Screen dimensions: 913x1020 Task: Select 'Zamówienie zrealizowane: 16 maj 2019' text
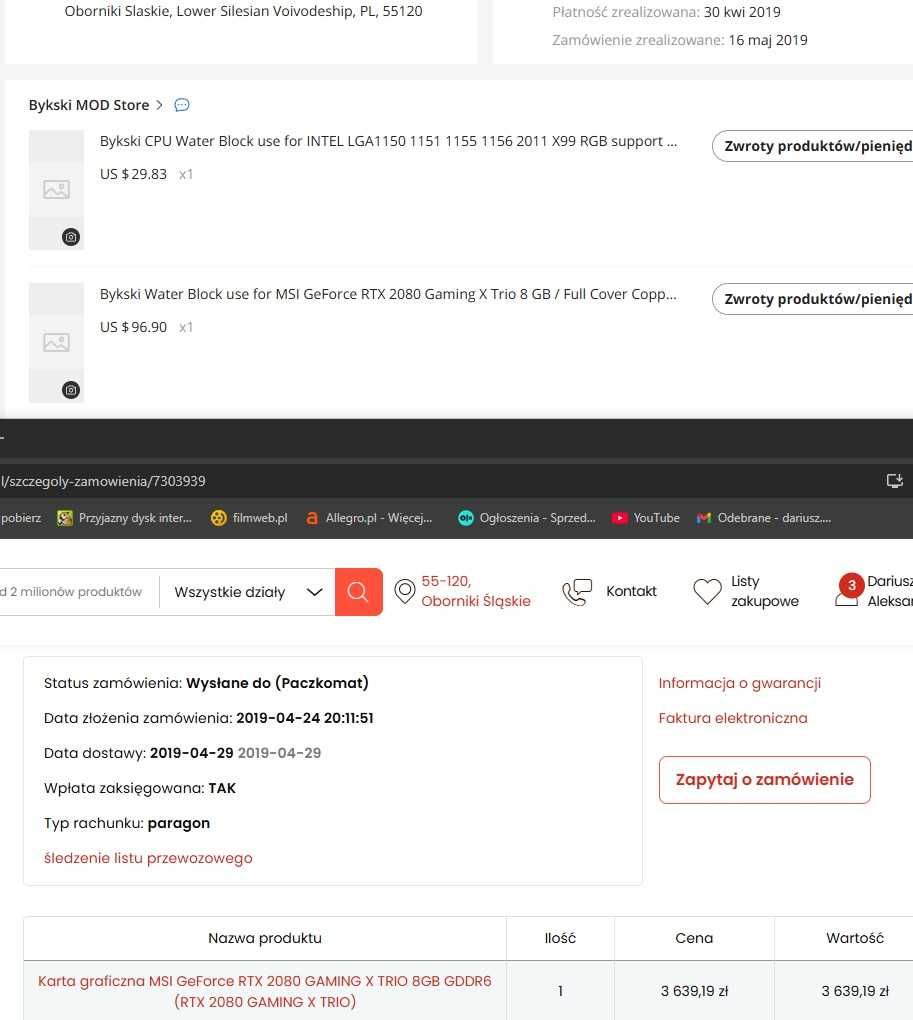coord(680,40)
